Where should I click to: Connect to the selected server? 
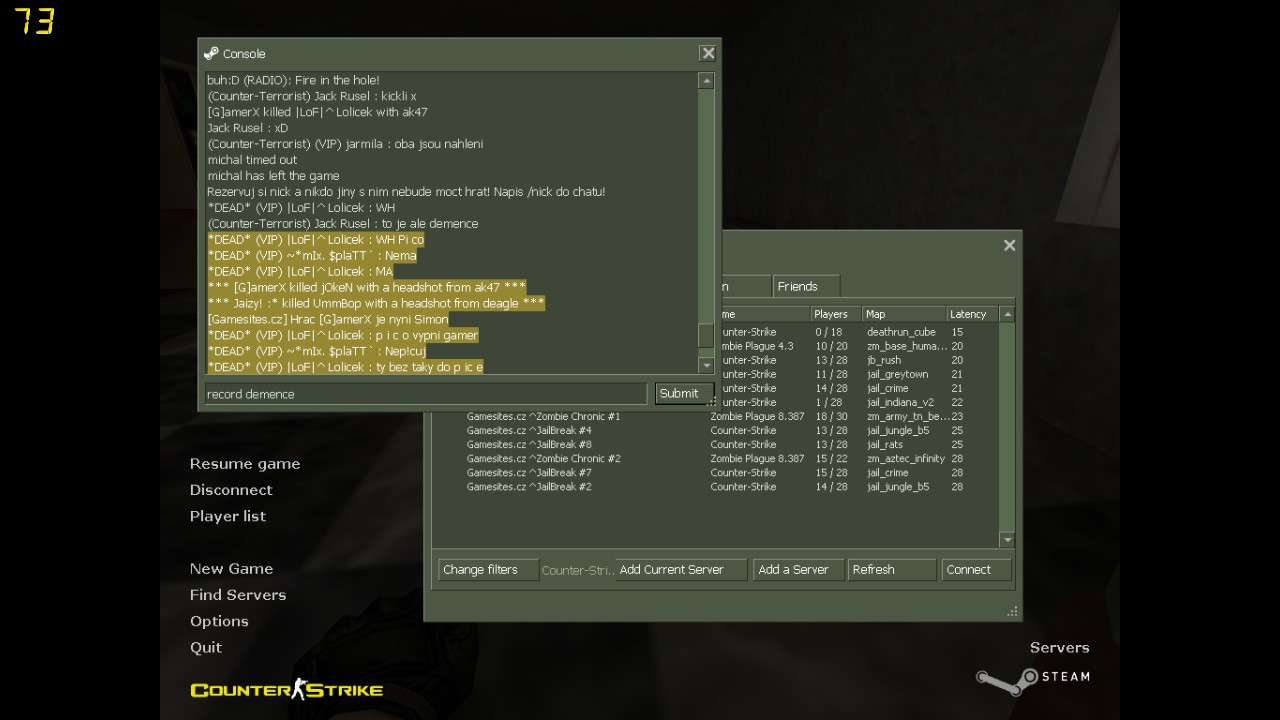976,570
